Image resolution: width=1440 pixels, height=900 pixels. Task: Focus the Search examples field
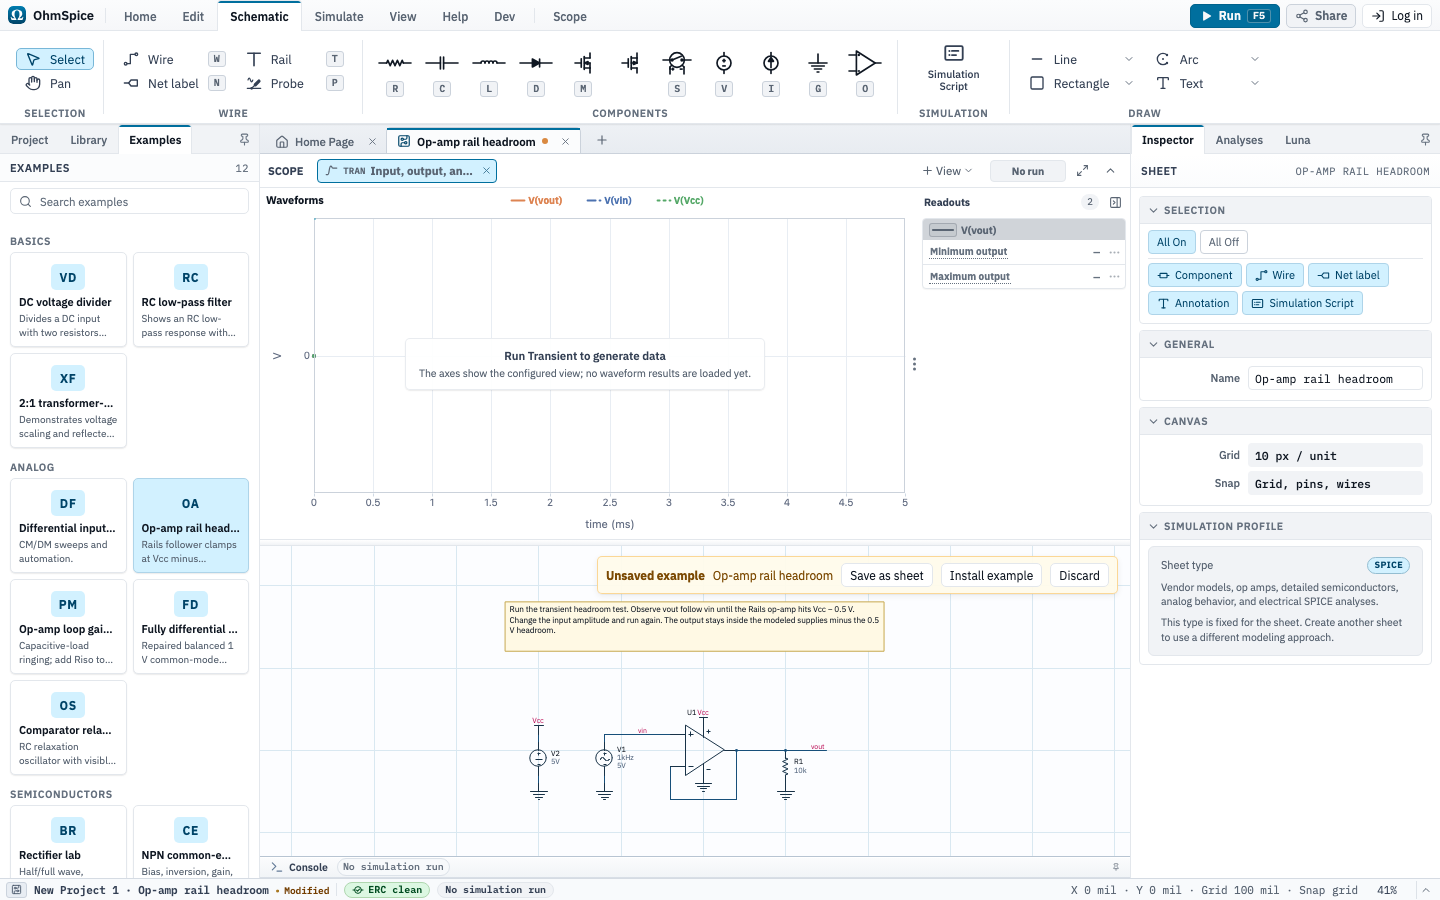[x=129, y=201]
